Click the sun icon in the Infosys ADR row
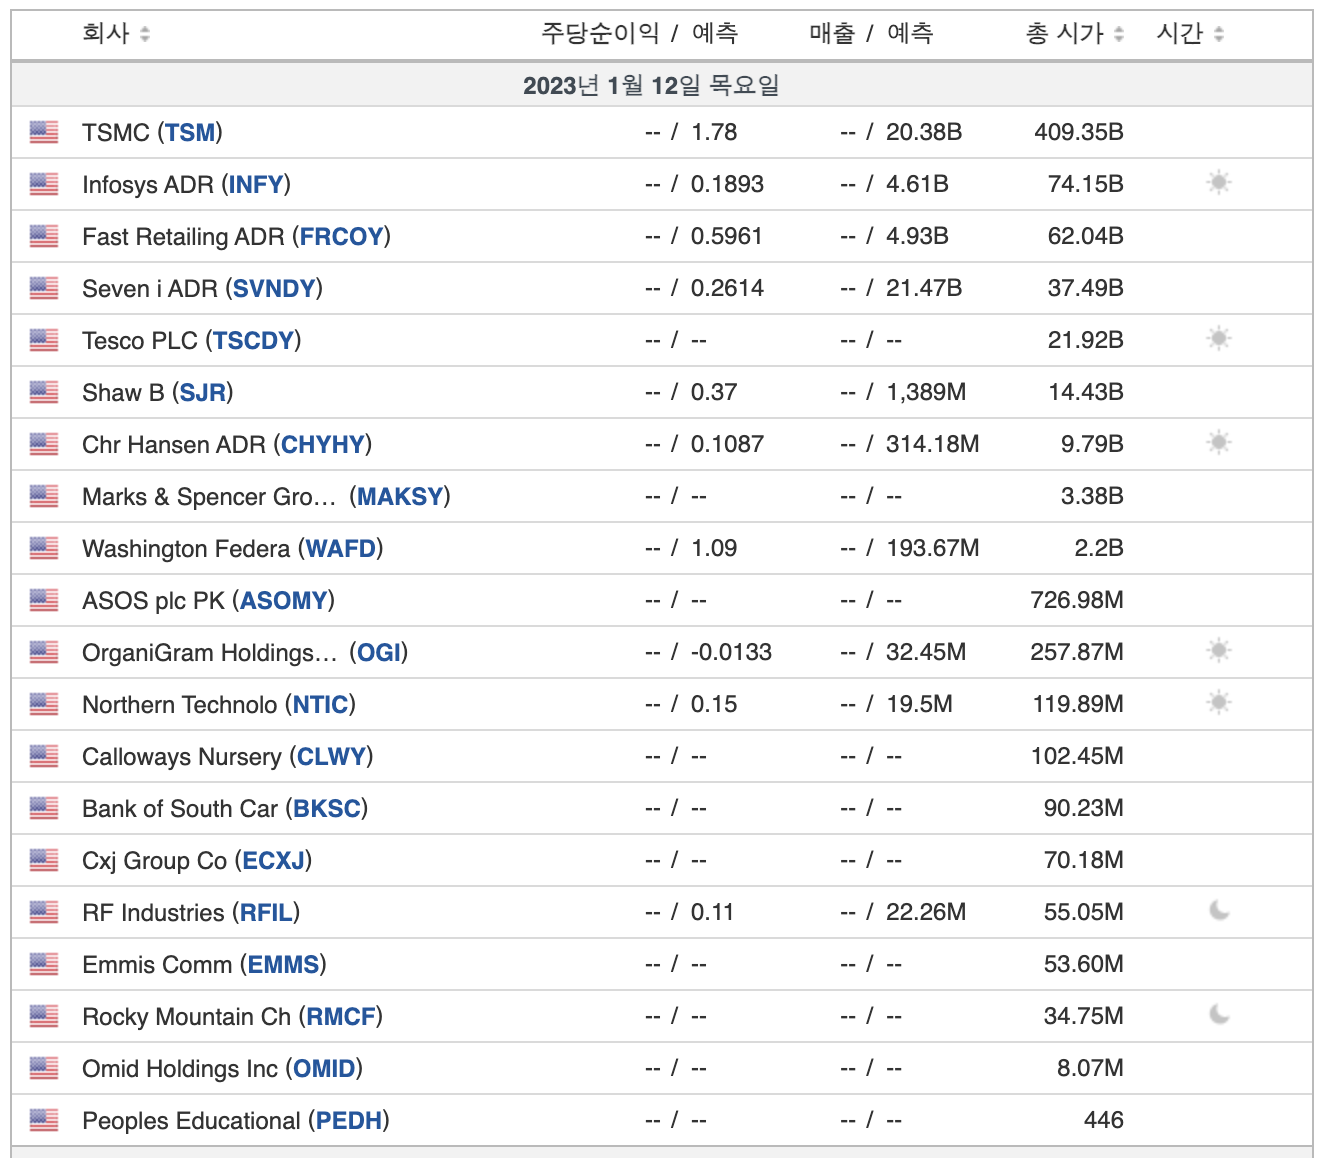Screen dimensions: 1322x1158 click(x=1218, y=183)
